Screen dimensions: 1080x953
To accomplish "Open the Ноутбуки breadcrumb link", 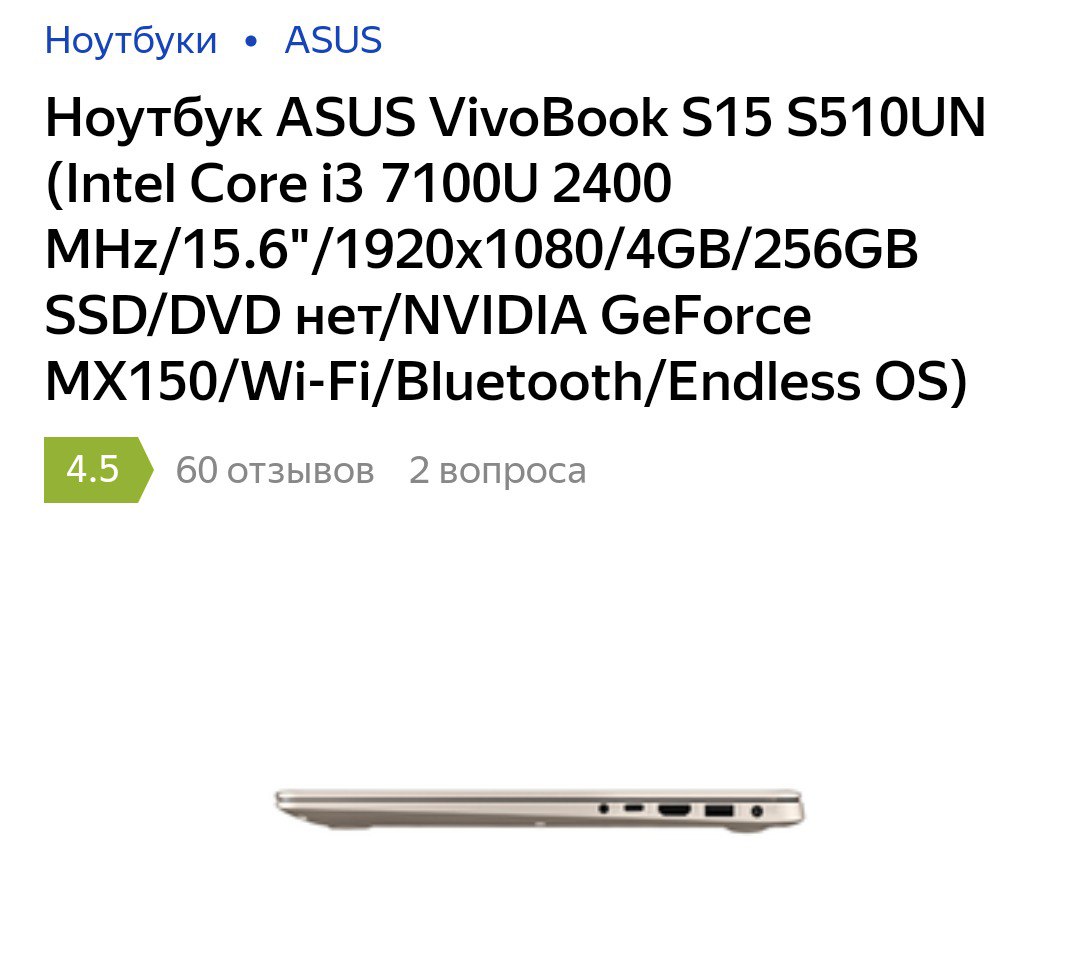I will tap(131, 40).
